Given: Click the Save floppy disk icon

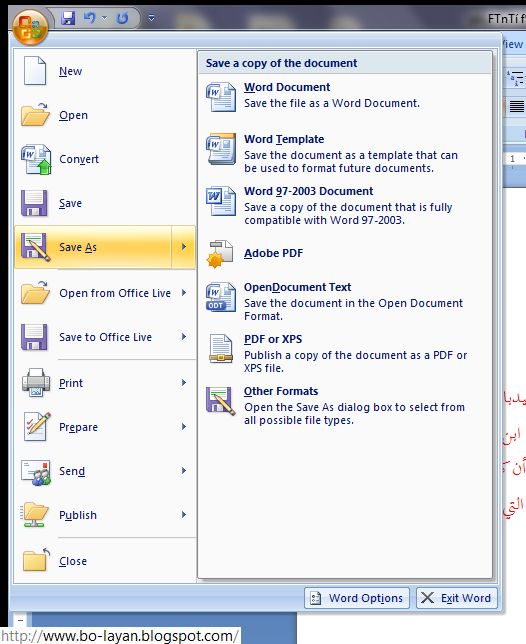Looking at the screenshot, I should (x=34, y=203).
